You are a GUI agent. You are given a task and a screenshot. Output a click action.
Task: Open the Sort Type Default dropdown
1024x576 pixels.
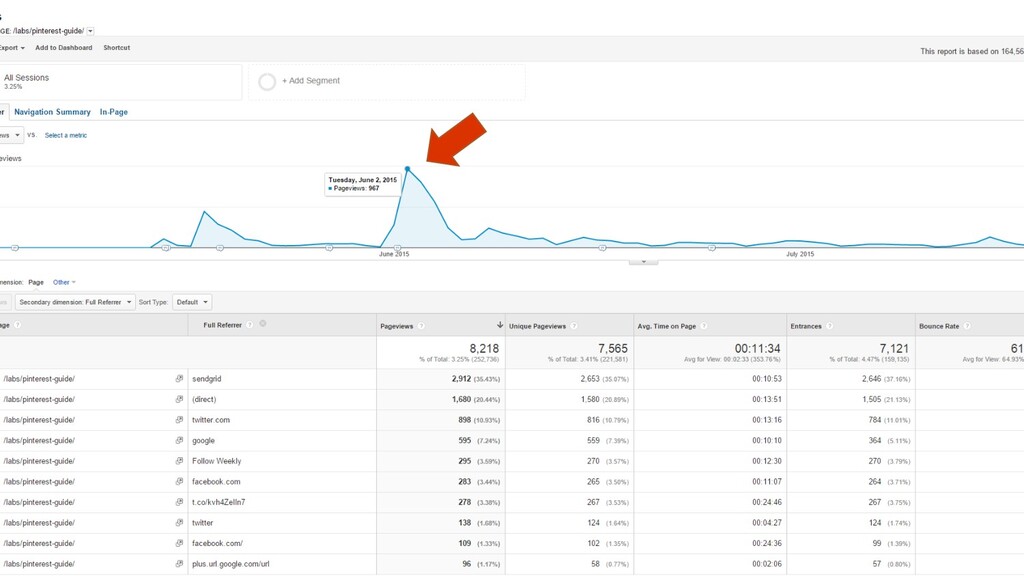tap(192, 302)
